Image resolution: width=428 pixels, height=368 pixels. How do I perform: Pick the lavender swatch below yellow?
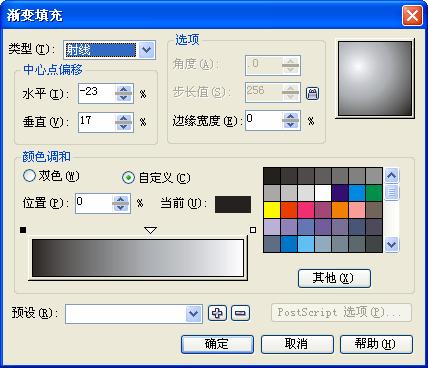[272, 227]
